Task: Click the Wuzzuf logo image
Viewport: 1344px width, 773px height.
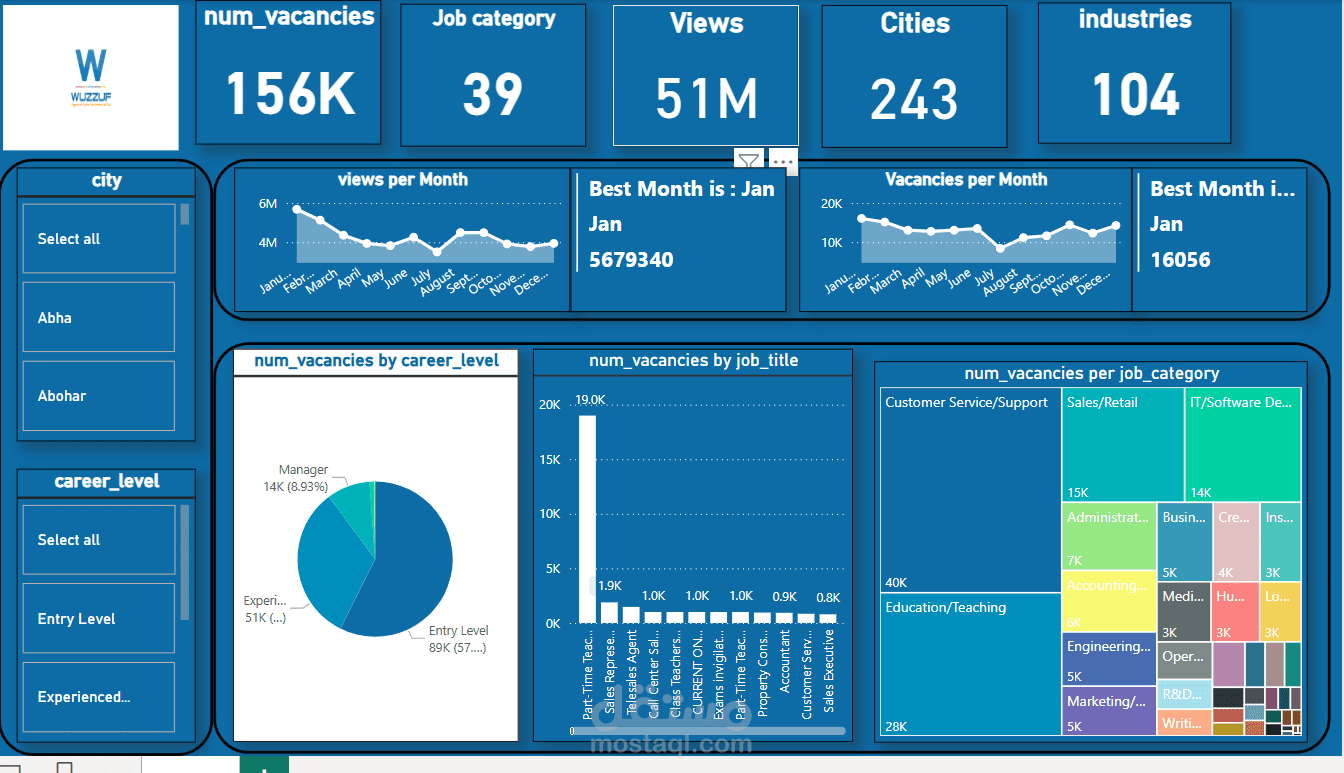Action: click(x=91, y=77)
